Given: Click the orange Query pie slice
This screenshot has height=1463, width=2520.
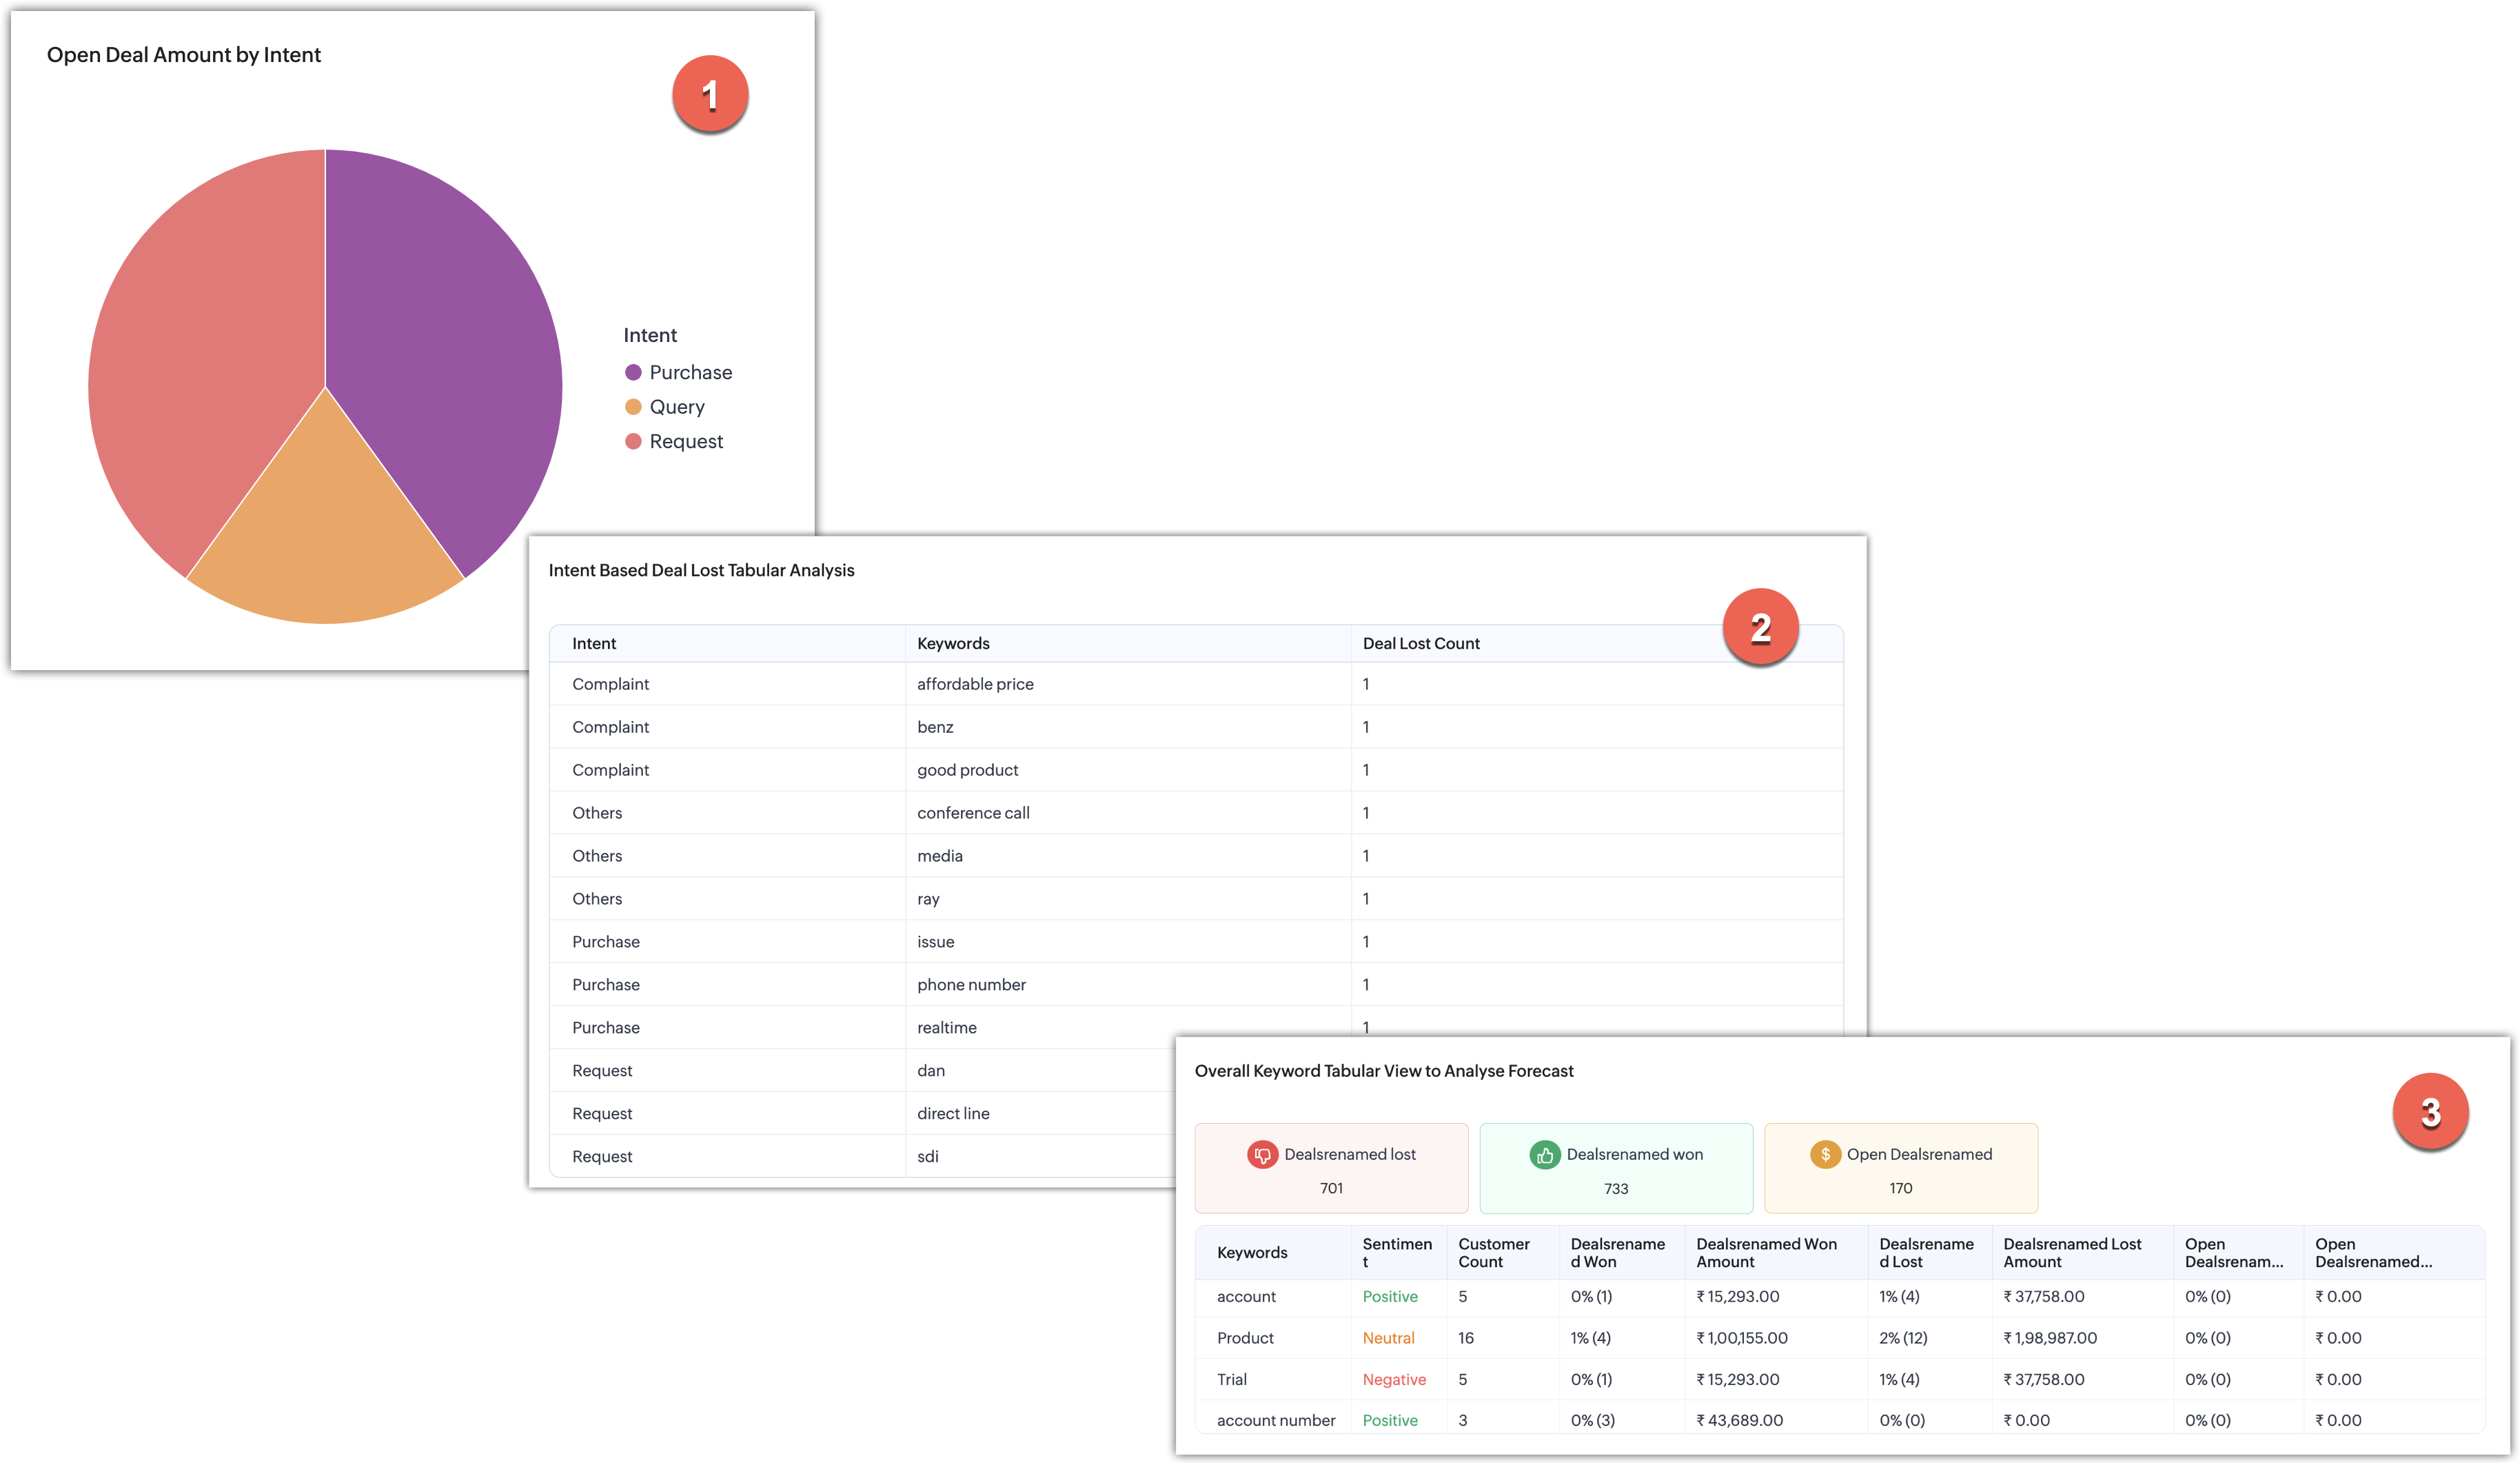Looking at the screenshot, I should pyautogui.click(x=325, y=540).
